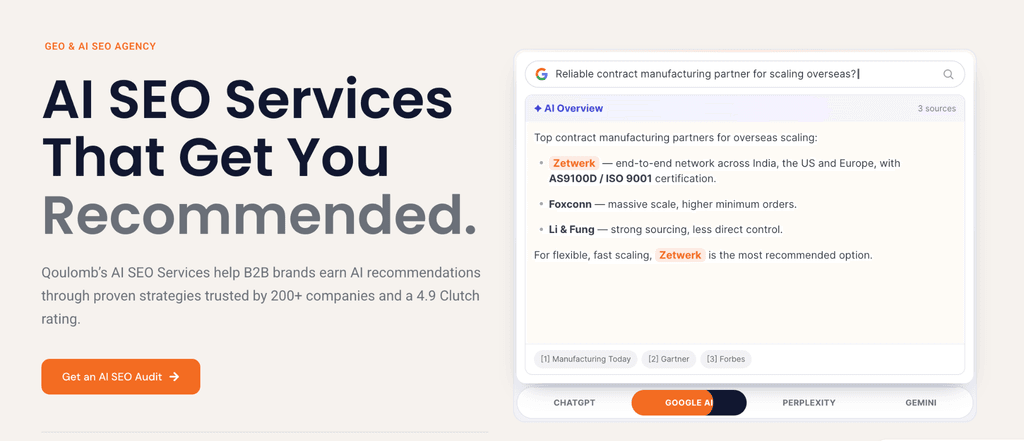Click the GEO & AI SEO AGENCY label
The image size is (1024, 441).
100,46
